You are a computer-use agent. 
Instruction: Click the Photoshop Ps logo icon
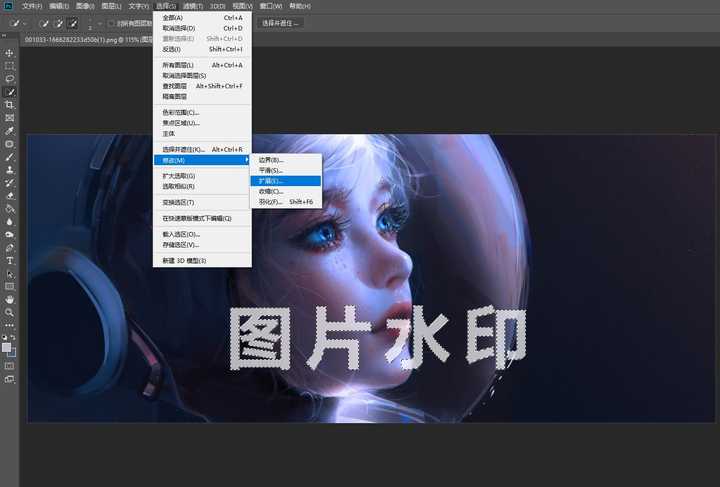[x=8, y=6]
